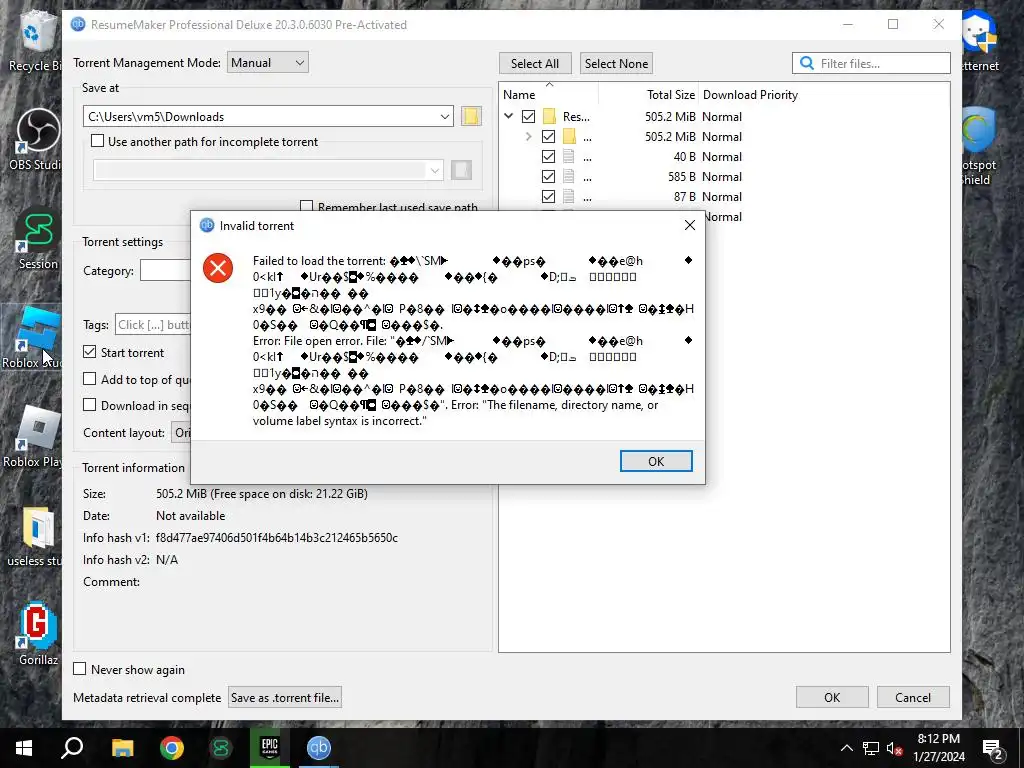Click the Category input field
The height and width of the screenshot is (768, 1024).
click(x=165, y=270)
